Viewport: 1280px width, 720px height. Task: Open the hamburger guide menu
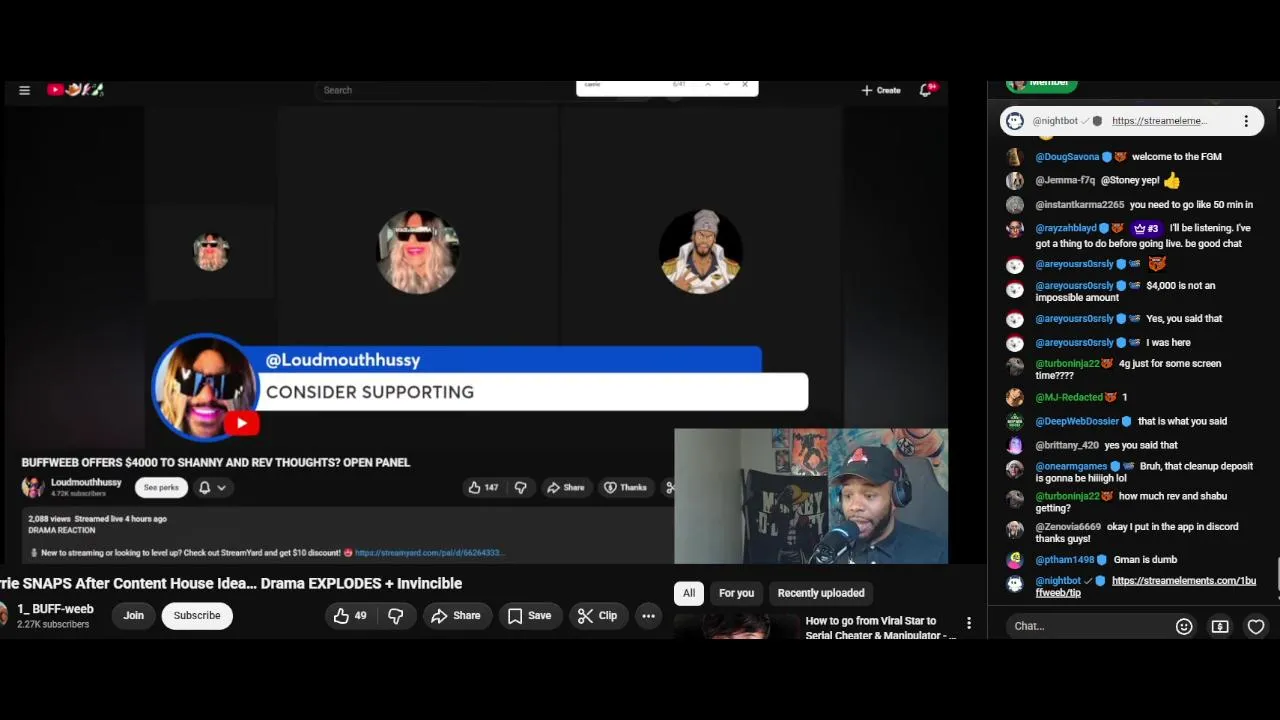[x=24, y=90]
